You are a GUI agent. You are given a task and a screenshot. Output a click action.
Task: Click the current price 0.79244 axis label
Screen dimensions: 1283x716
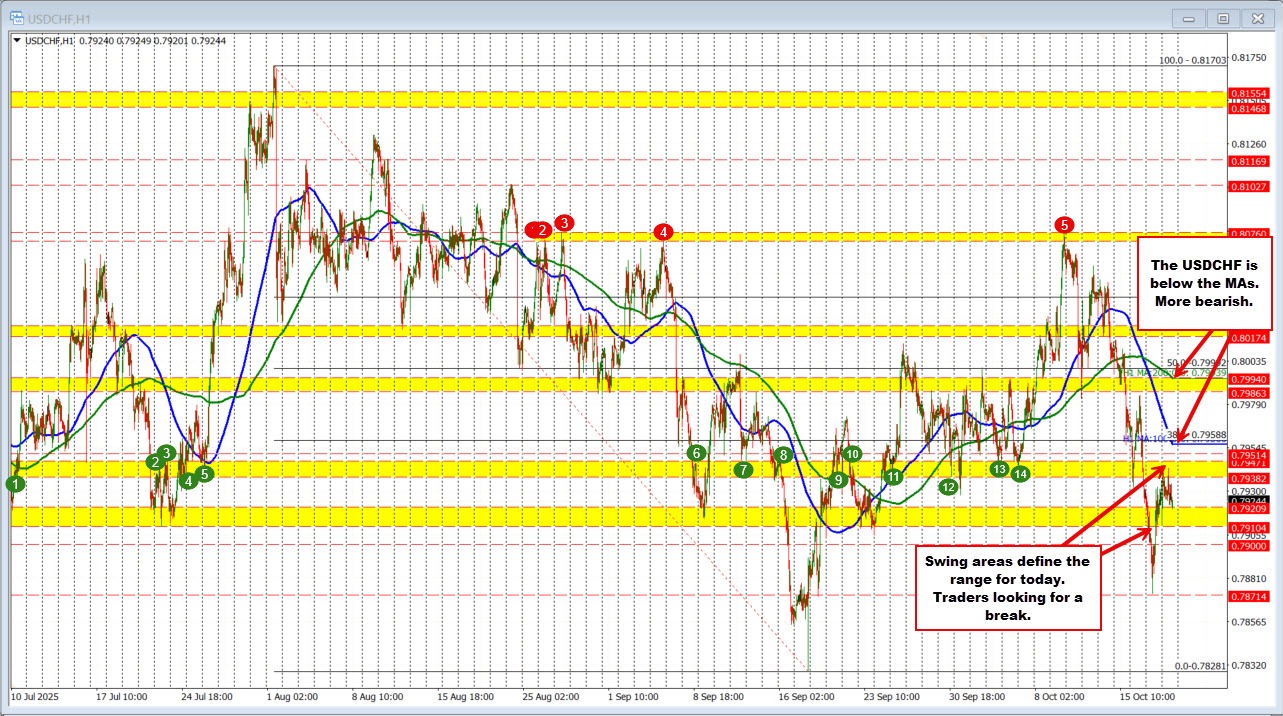click(x=1247, y=501)
